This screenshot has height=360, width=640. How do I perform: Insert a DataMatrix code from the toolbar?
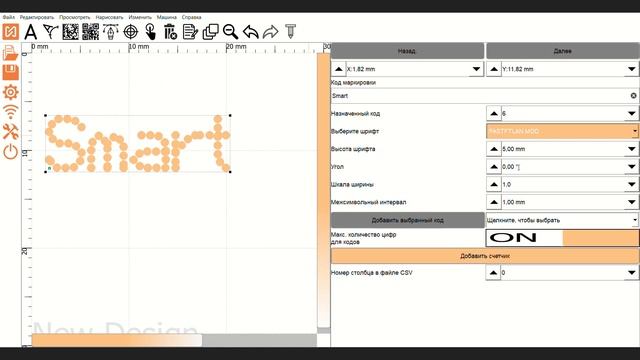[71, 32]
